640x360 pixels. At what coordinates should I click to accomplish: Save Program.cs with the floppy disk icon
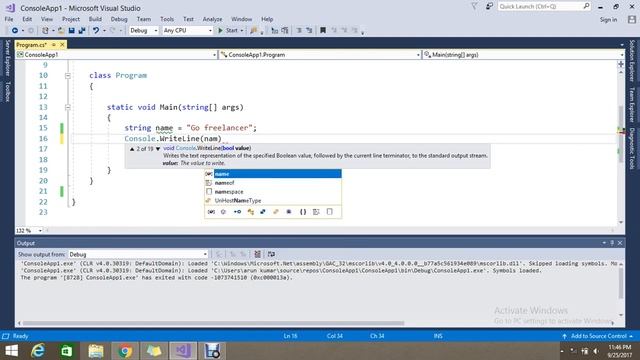(x=71, y=31)
